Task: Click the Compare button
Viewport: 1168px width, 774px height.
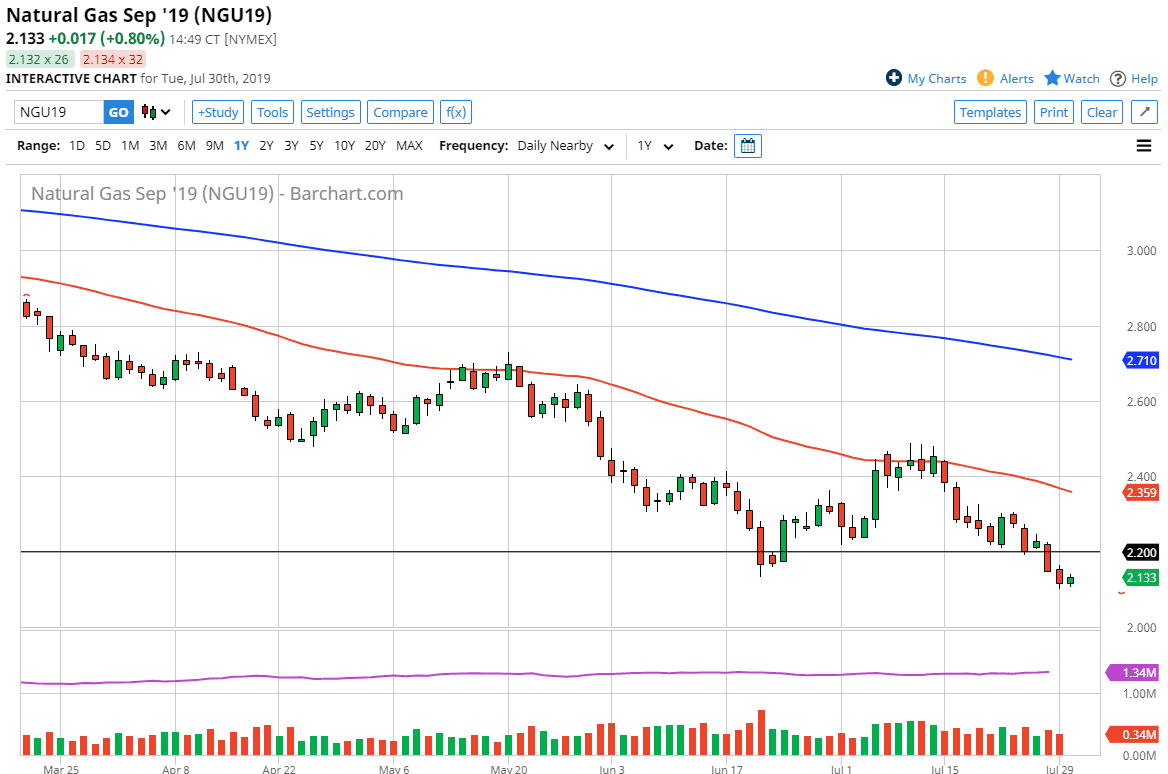Action: [400, 112]
